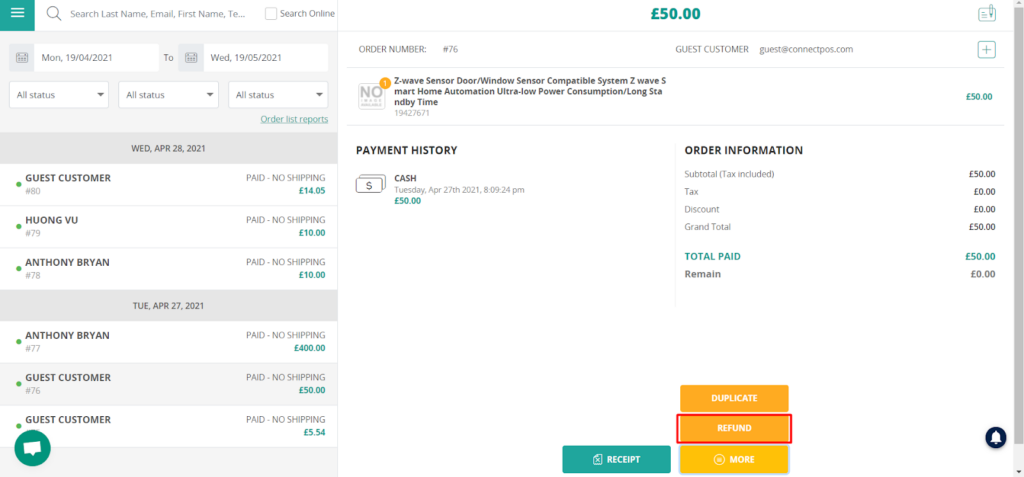Click the product no-image thumbnail
Screen dimensions: 1024x477
[371, 95]
